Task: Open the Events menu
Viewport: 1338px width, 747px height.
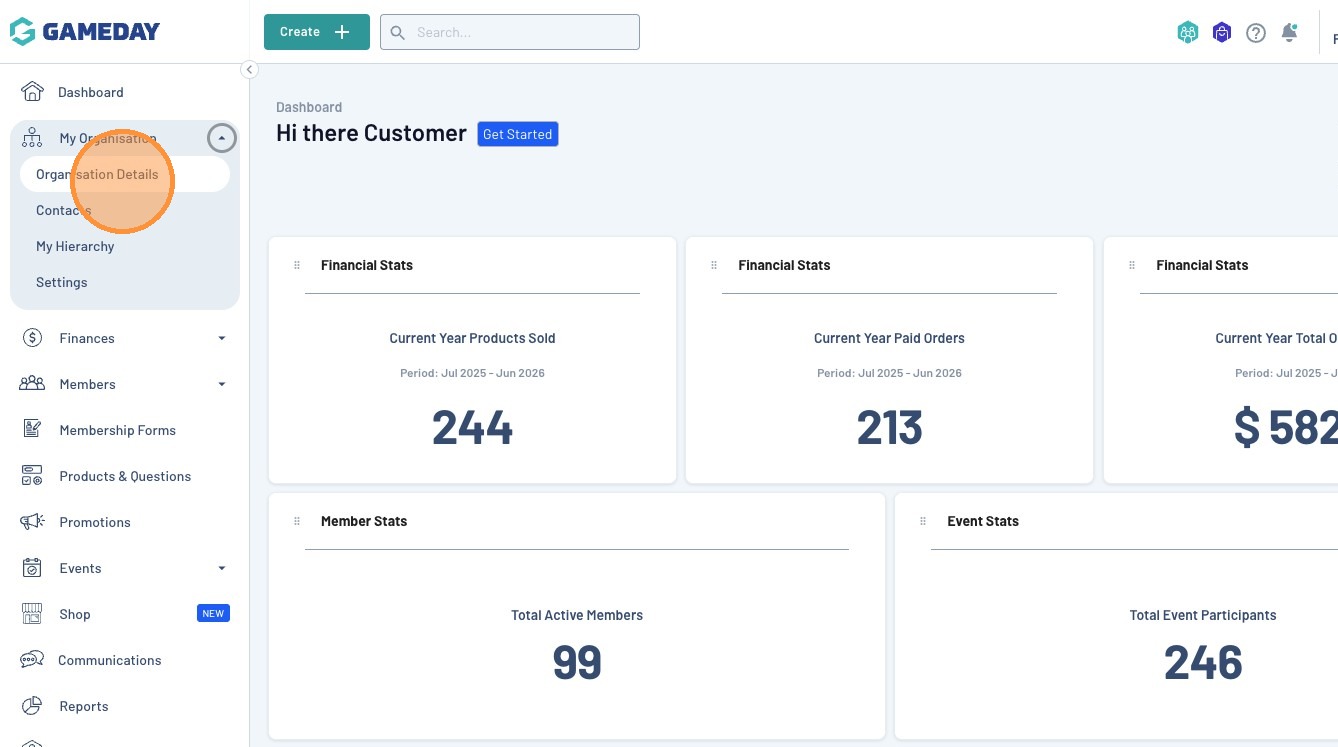Action: point(80,568)
